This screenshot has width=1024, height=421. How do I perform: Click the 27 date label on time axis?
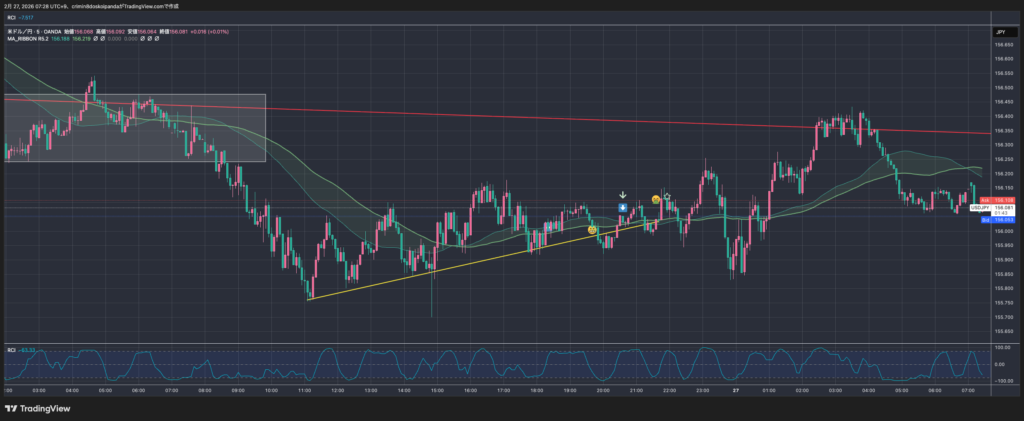(x=735, y=391)
